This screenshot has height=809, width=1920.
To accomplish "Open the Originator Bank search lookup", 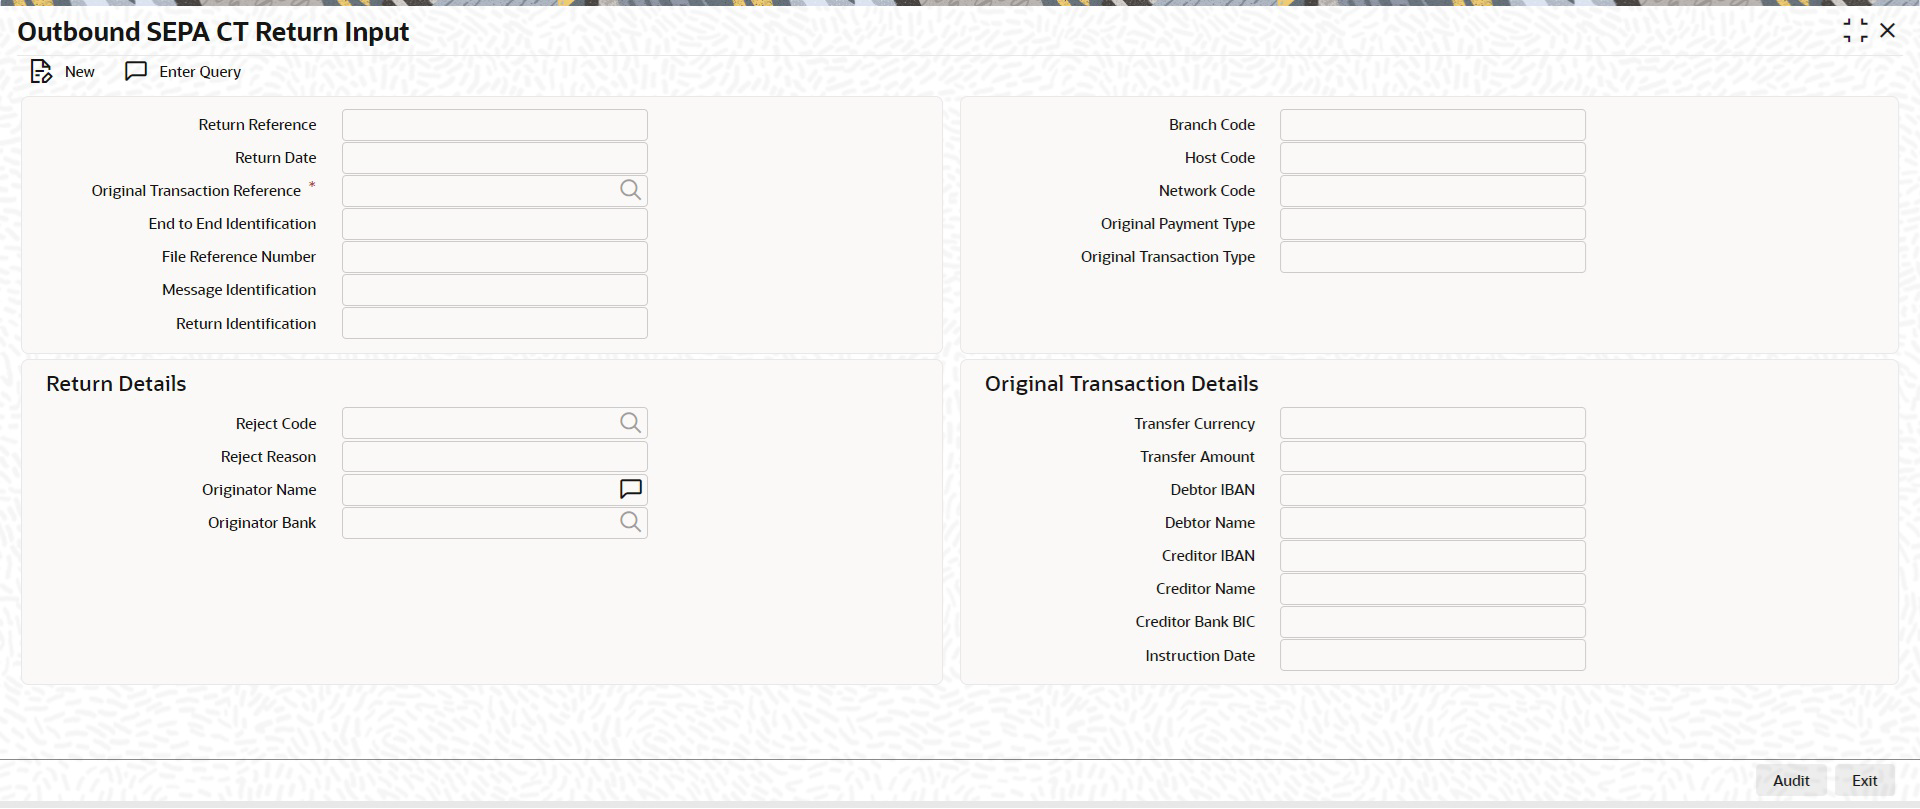I will pyautogui.click(x=630, y=522).
